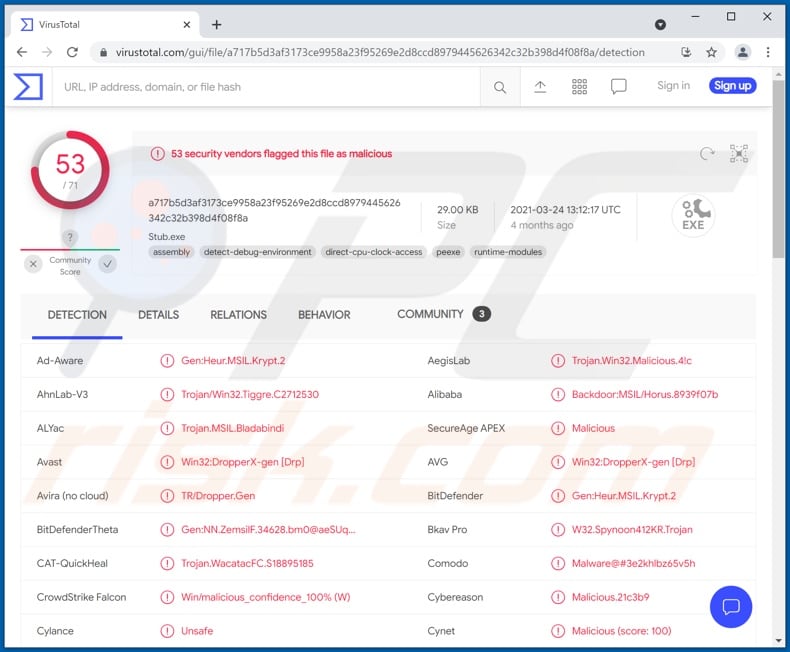Click the site lock icon in address bar
This screenshot has height=652, width=790.
(104, 52)
